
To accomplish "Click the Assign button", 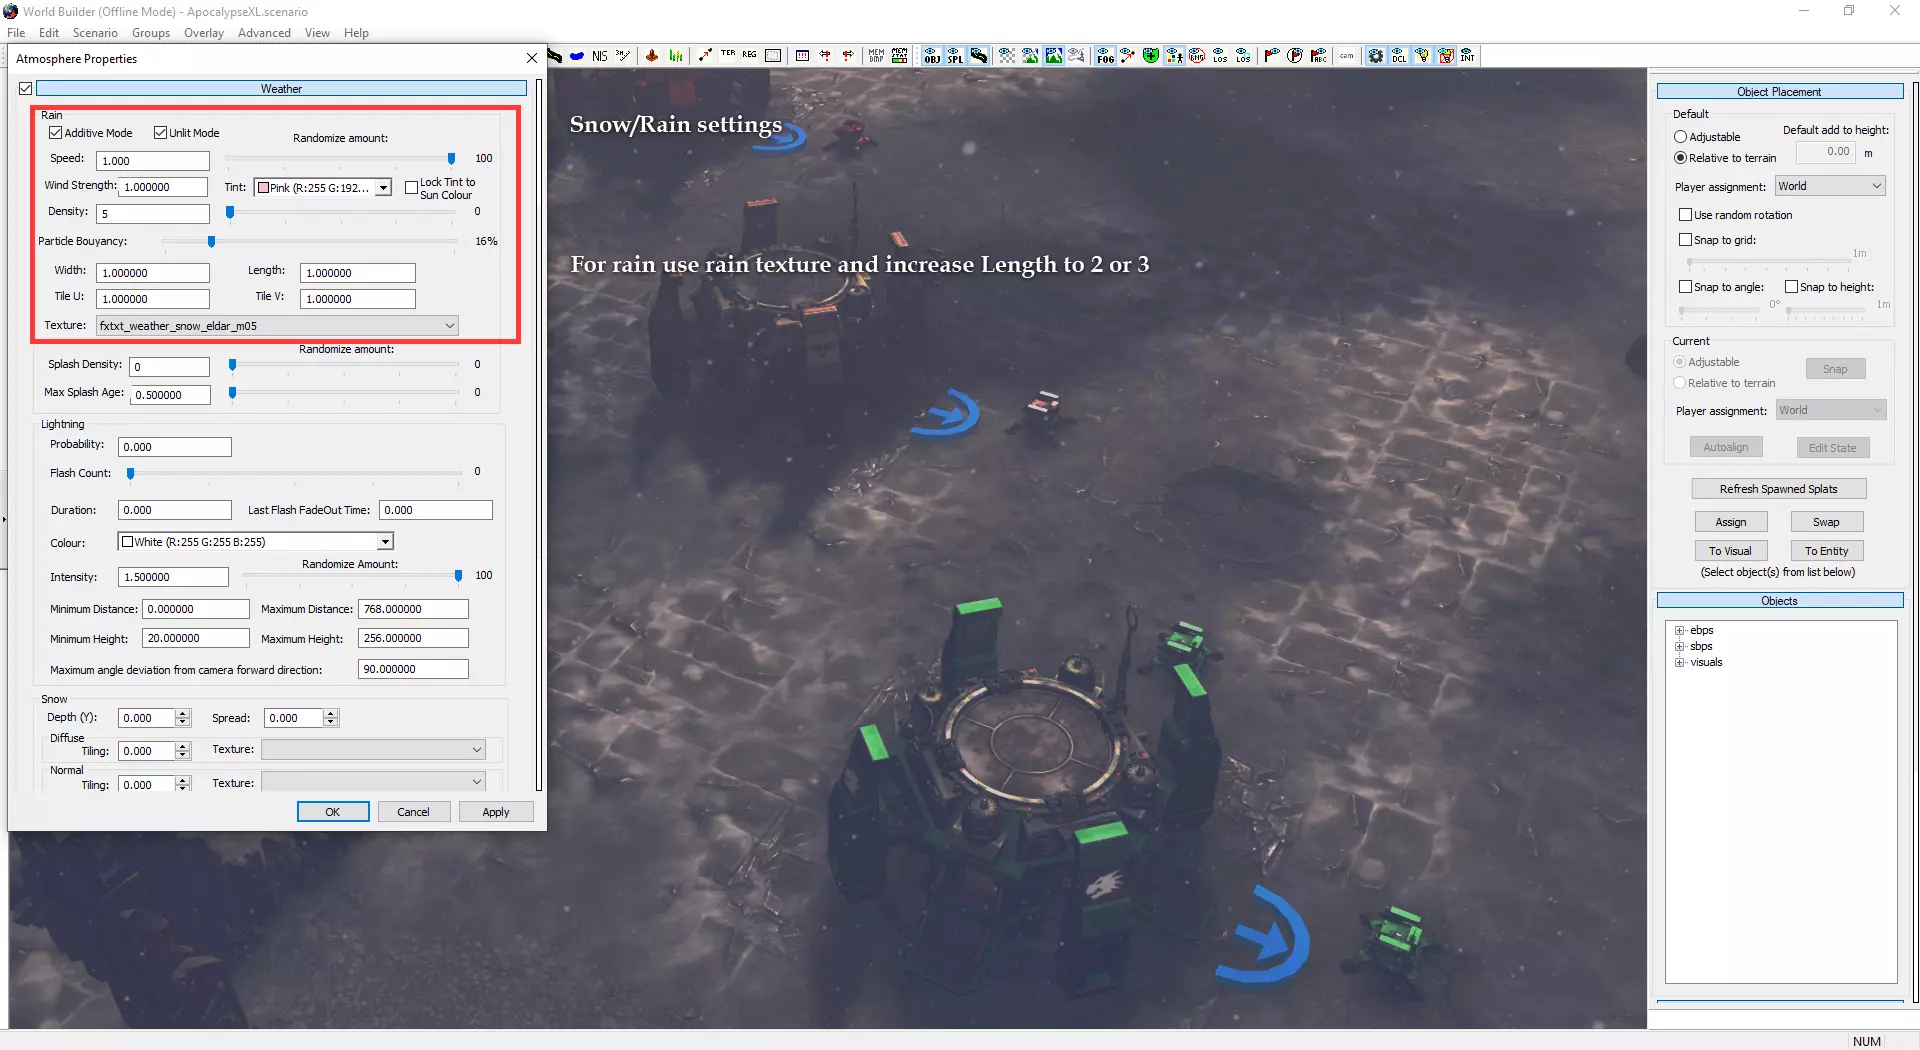I will (x=1731, y=522).
